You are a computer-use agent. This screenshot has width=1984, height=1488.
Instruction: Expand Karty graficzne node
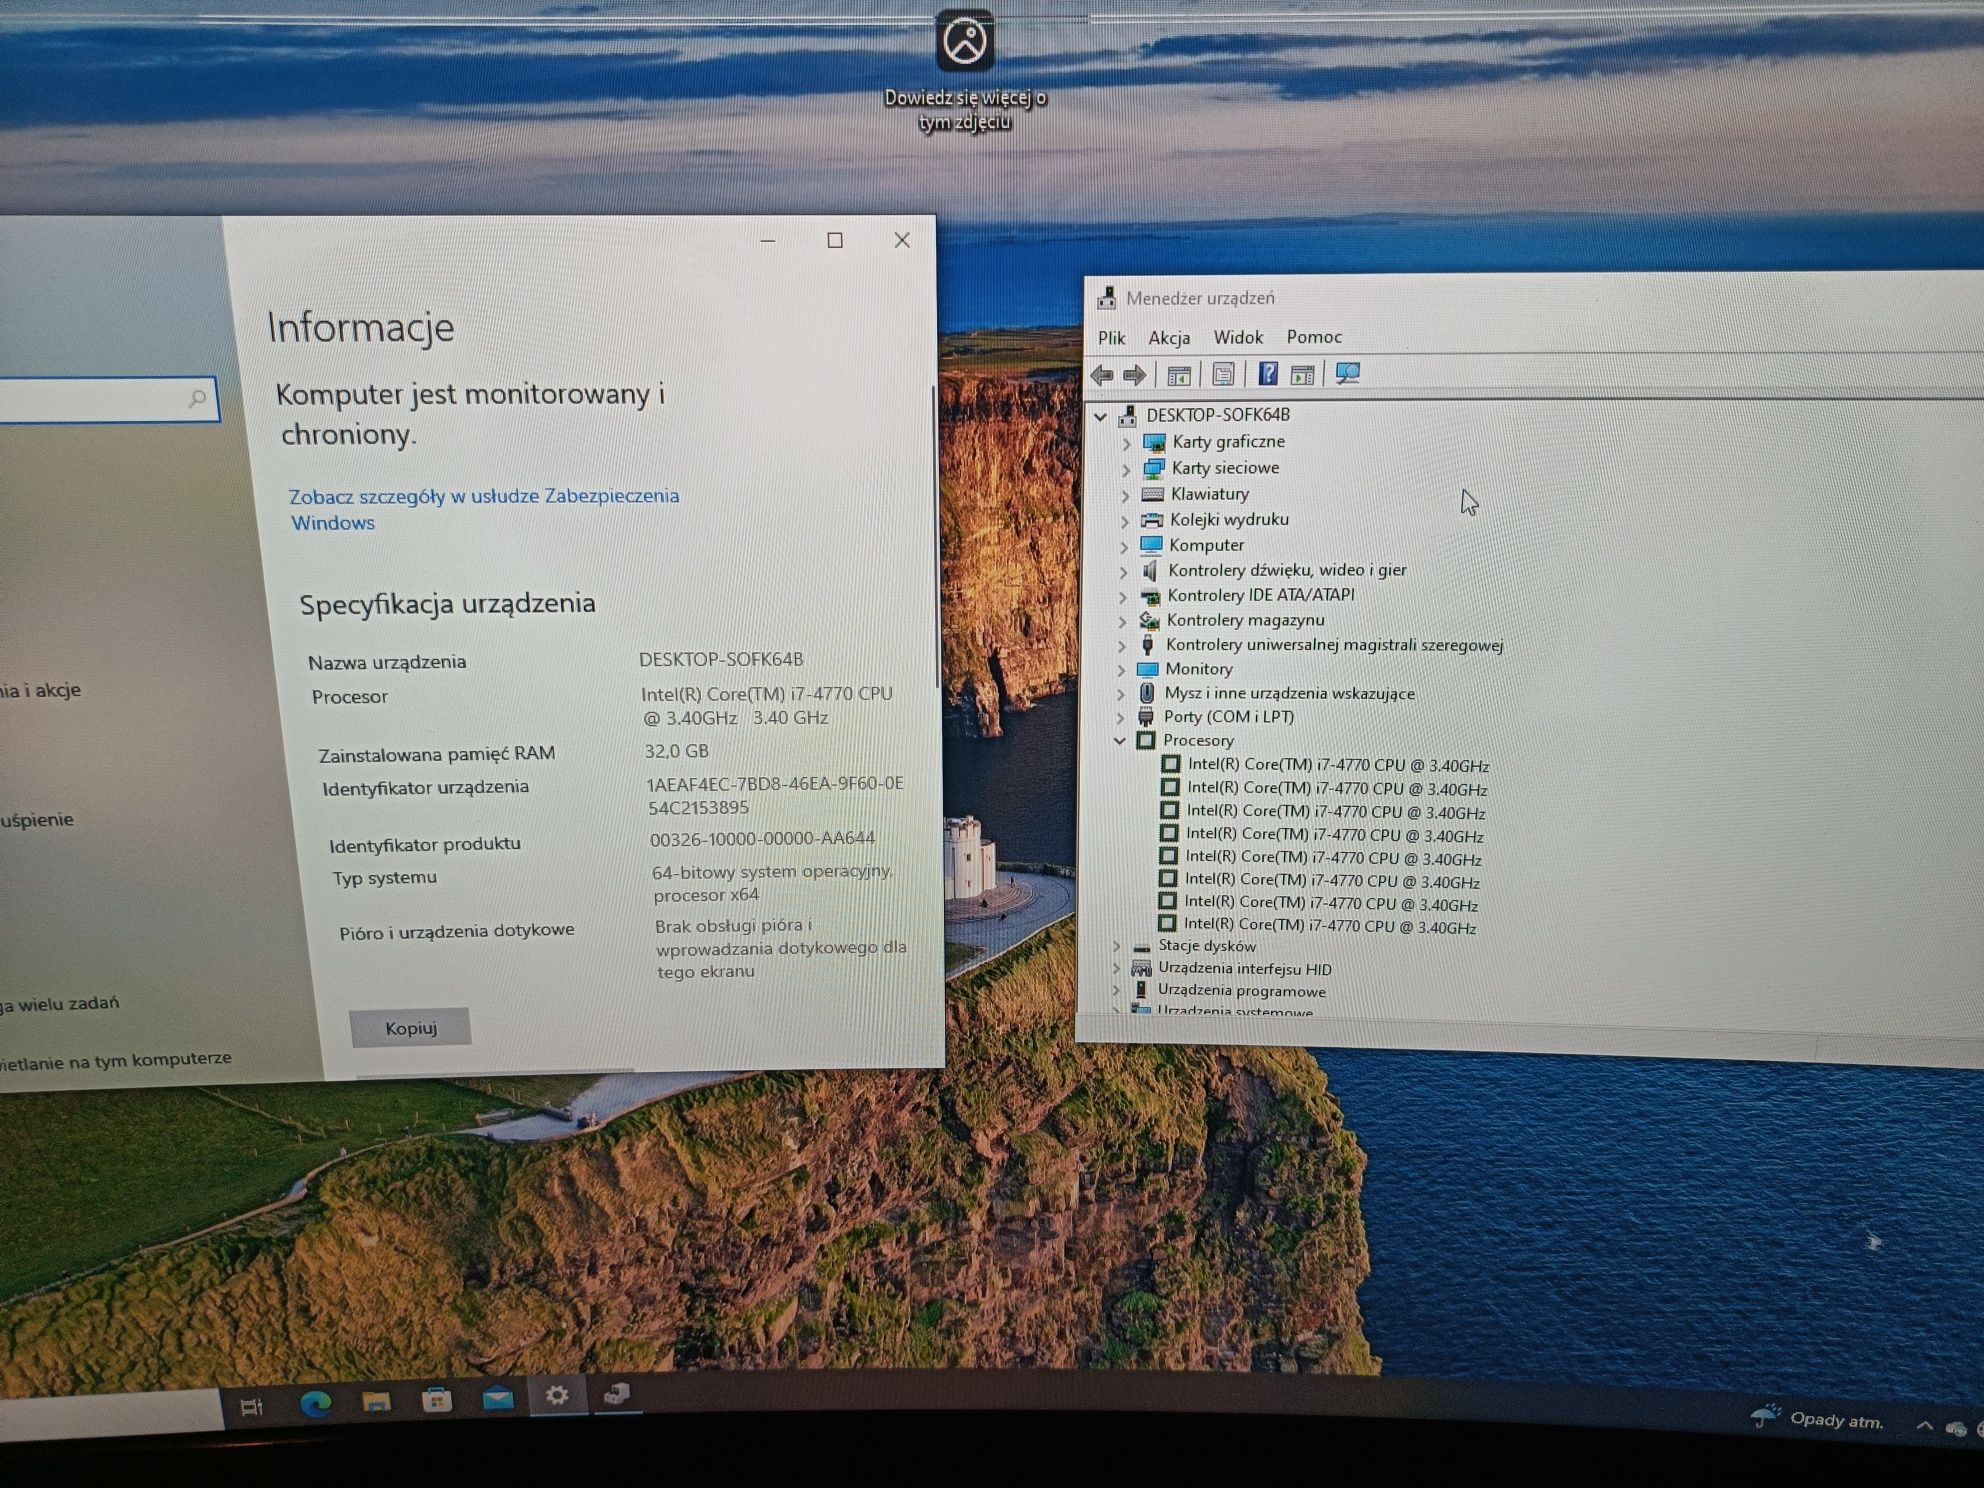1126,443
